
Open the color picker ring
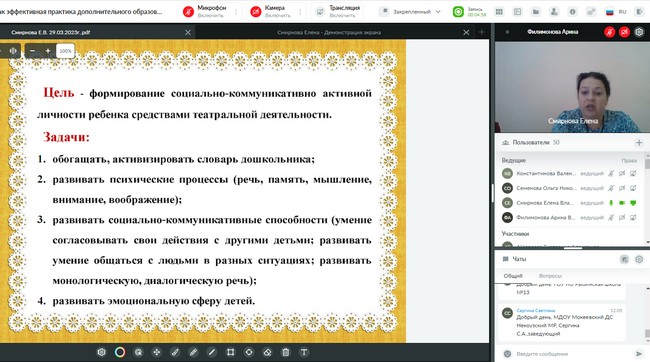[120, 352]
